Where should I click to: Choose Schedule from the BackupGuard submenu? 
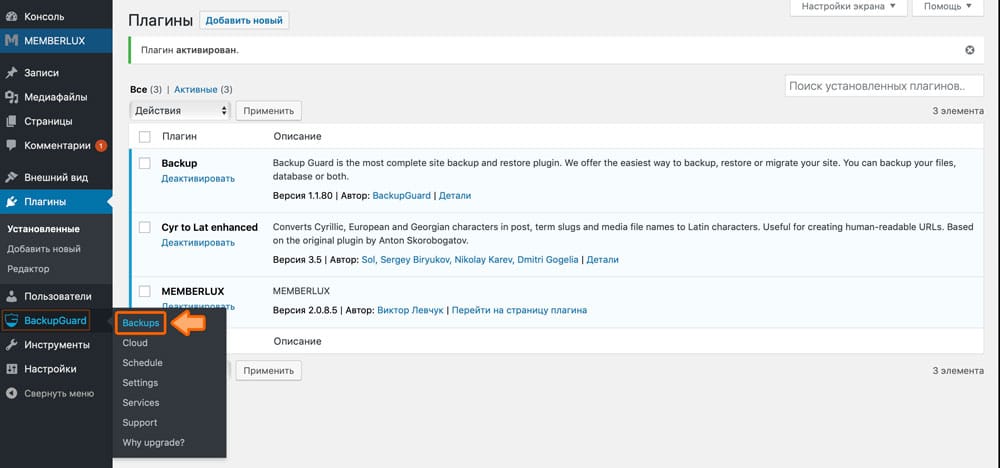[x=142, y=363]
